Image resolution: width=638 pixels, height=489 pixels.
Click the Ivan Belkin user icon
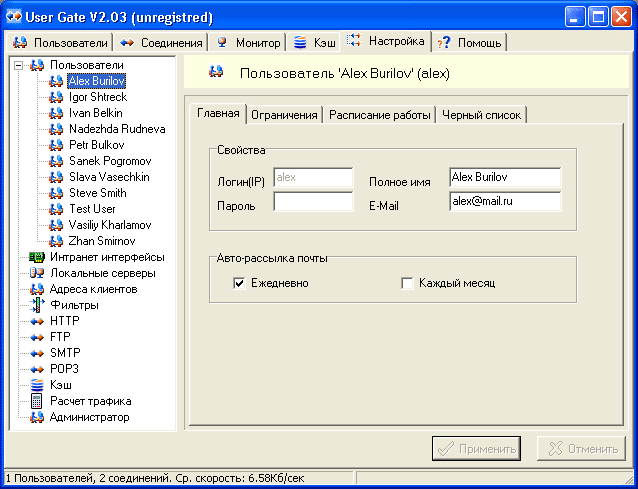click(56, 113)
